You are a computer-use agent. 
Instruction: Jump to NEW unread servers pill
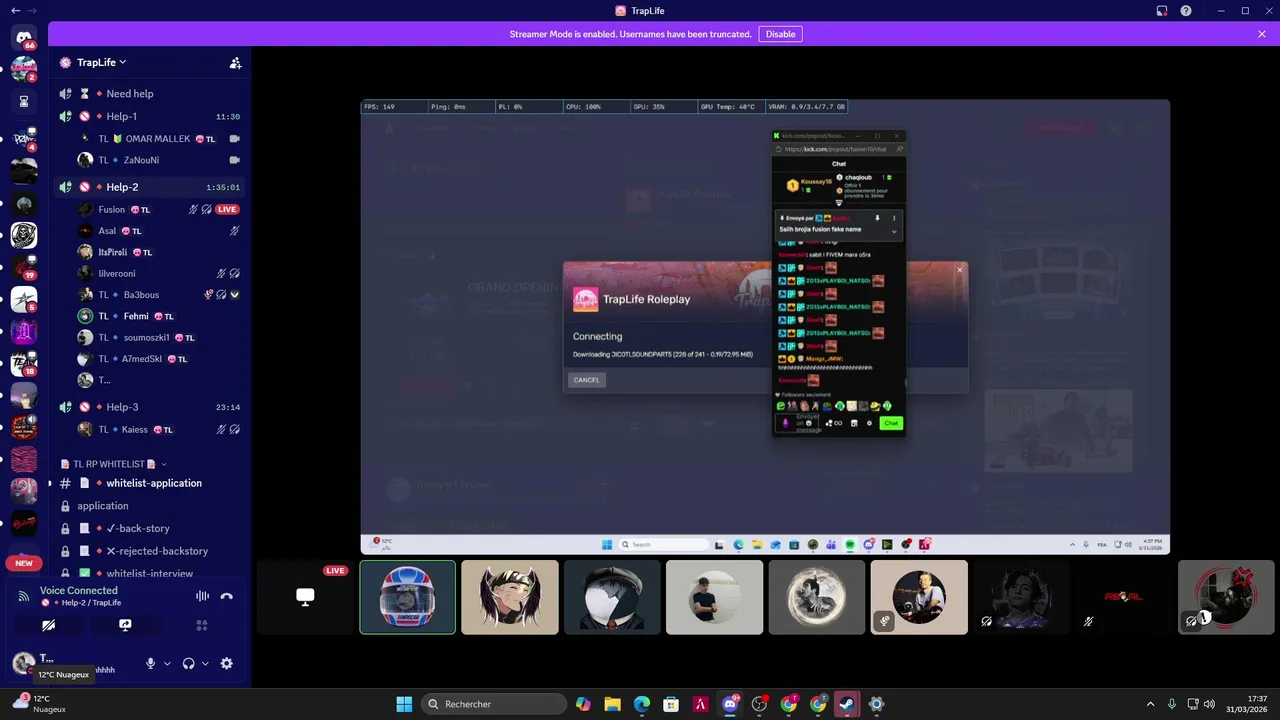[24, 563]
